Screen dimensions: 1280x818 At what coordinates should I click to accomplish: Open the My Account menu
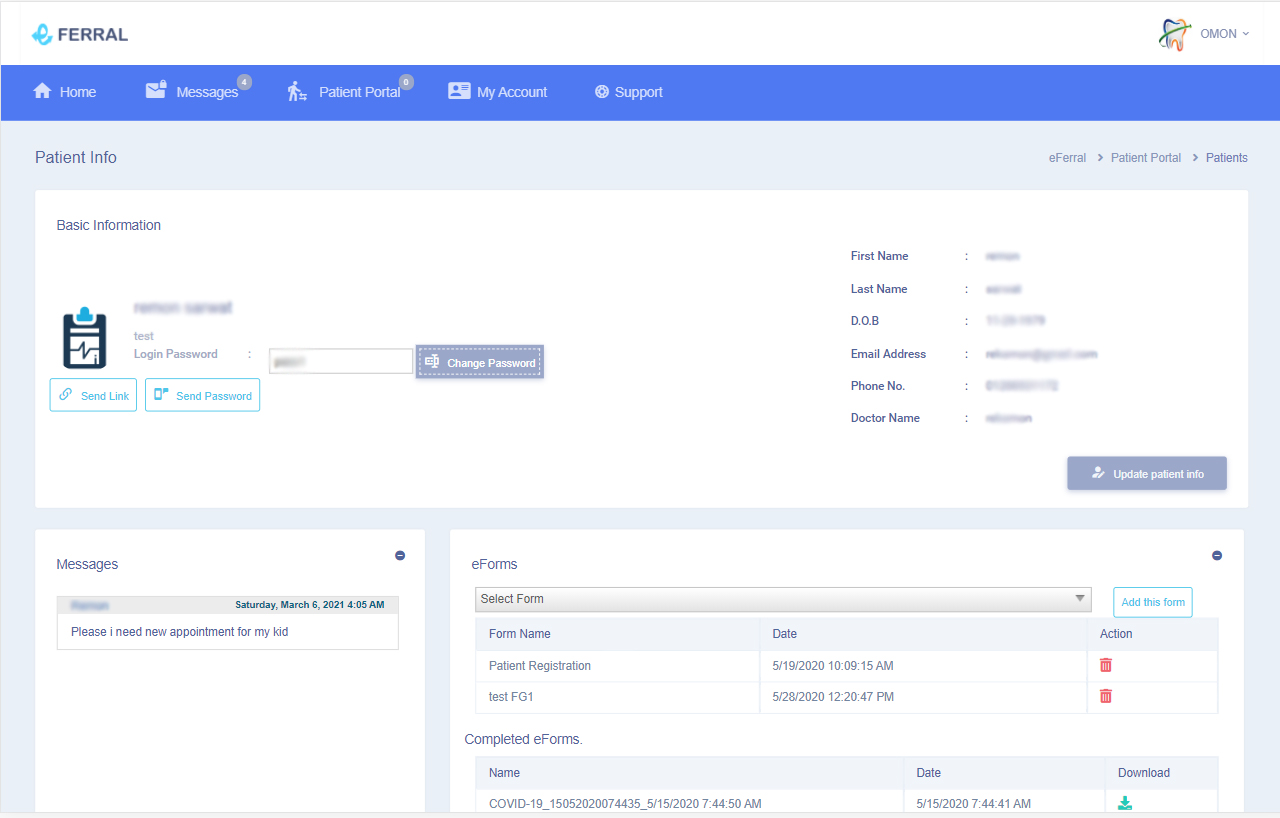coord(498,92)
